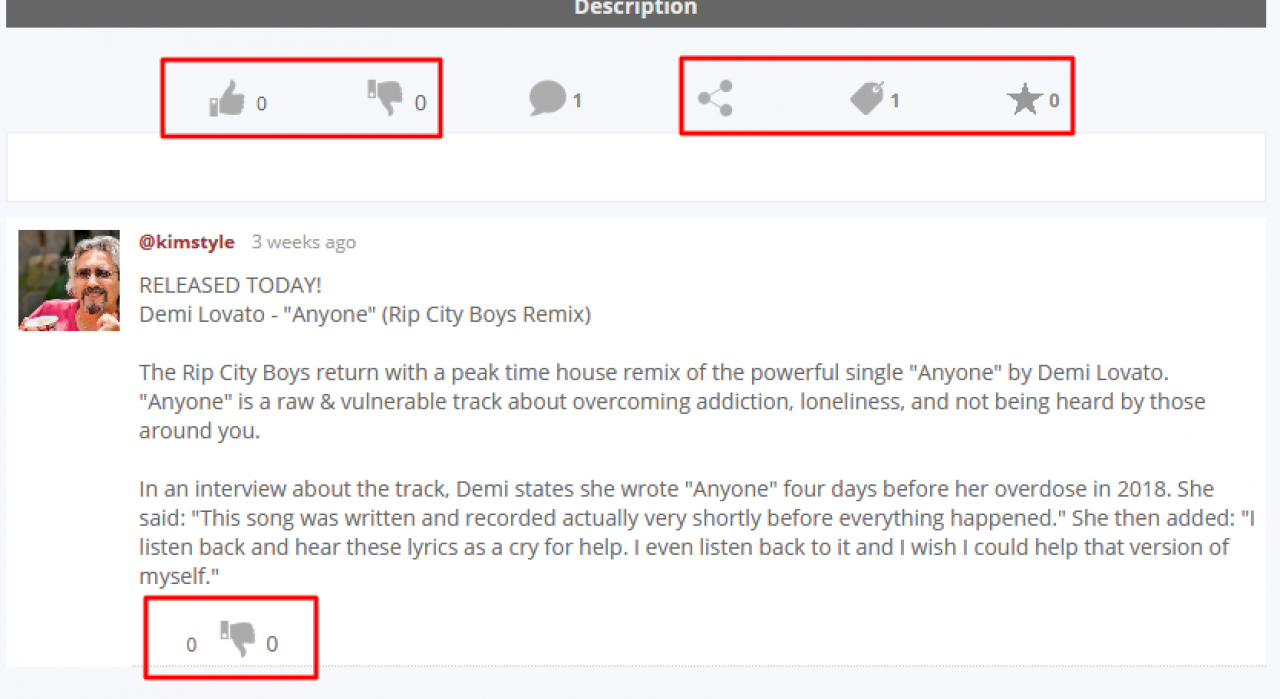
Task: Open comments via the speech bubble icon
Action: [x=548, y=98]
